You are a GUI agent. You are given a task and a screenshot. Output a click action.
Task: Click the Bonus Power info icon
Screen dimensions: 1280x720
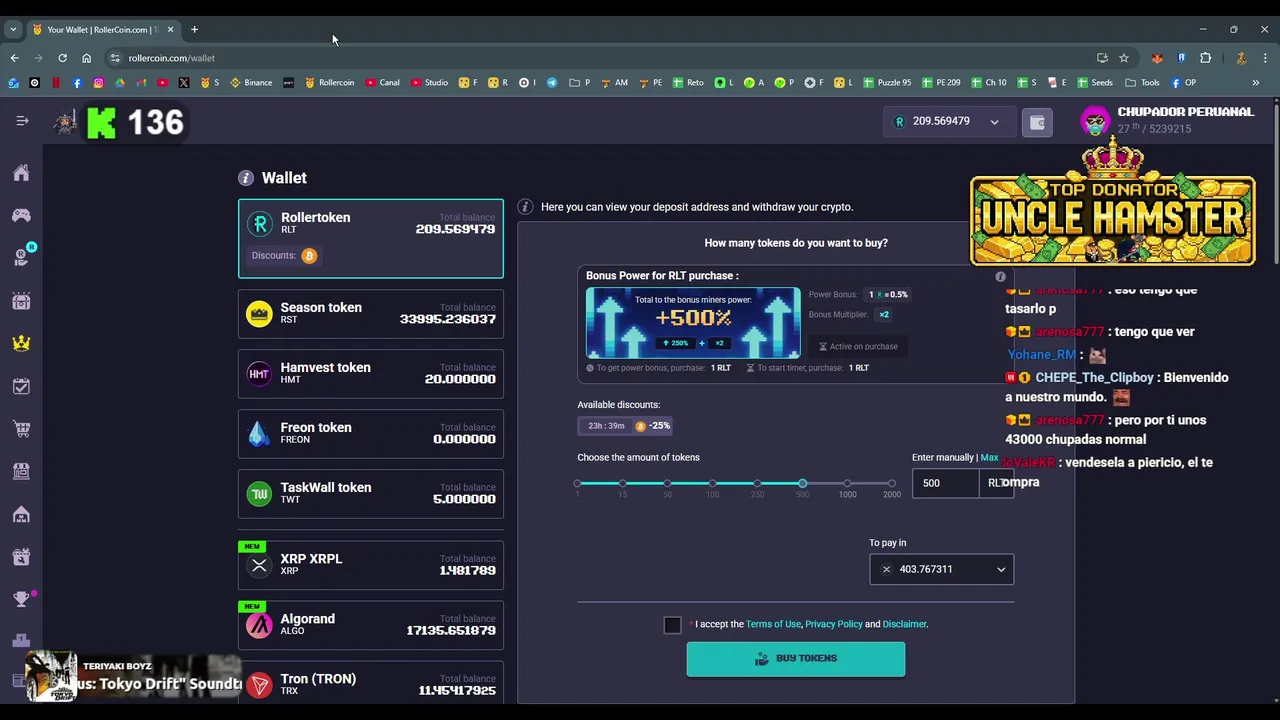click(x=1000, y=277)
